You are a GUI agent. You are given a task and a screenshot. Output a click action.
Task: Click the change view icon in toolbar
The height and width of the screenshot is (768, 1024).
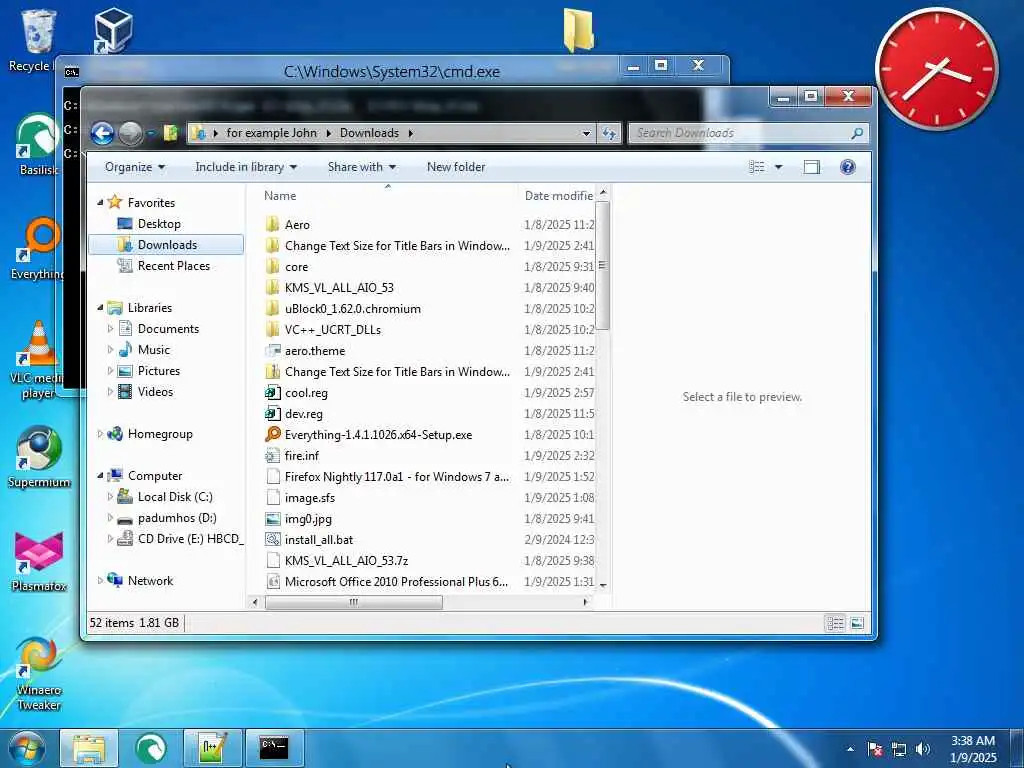pos(757,167)
